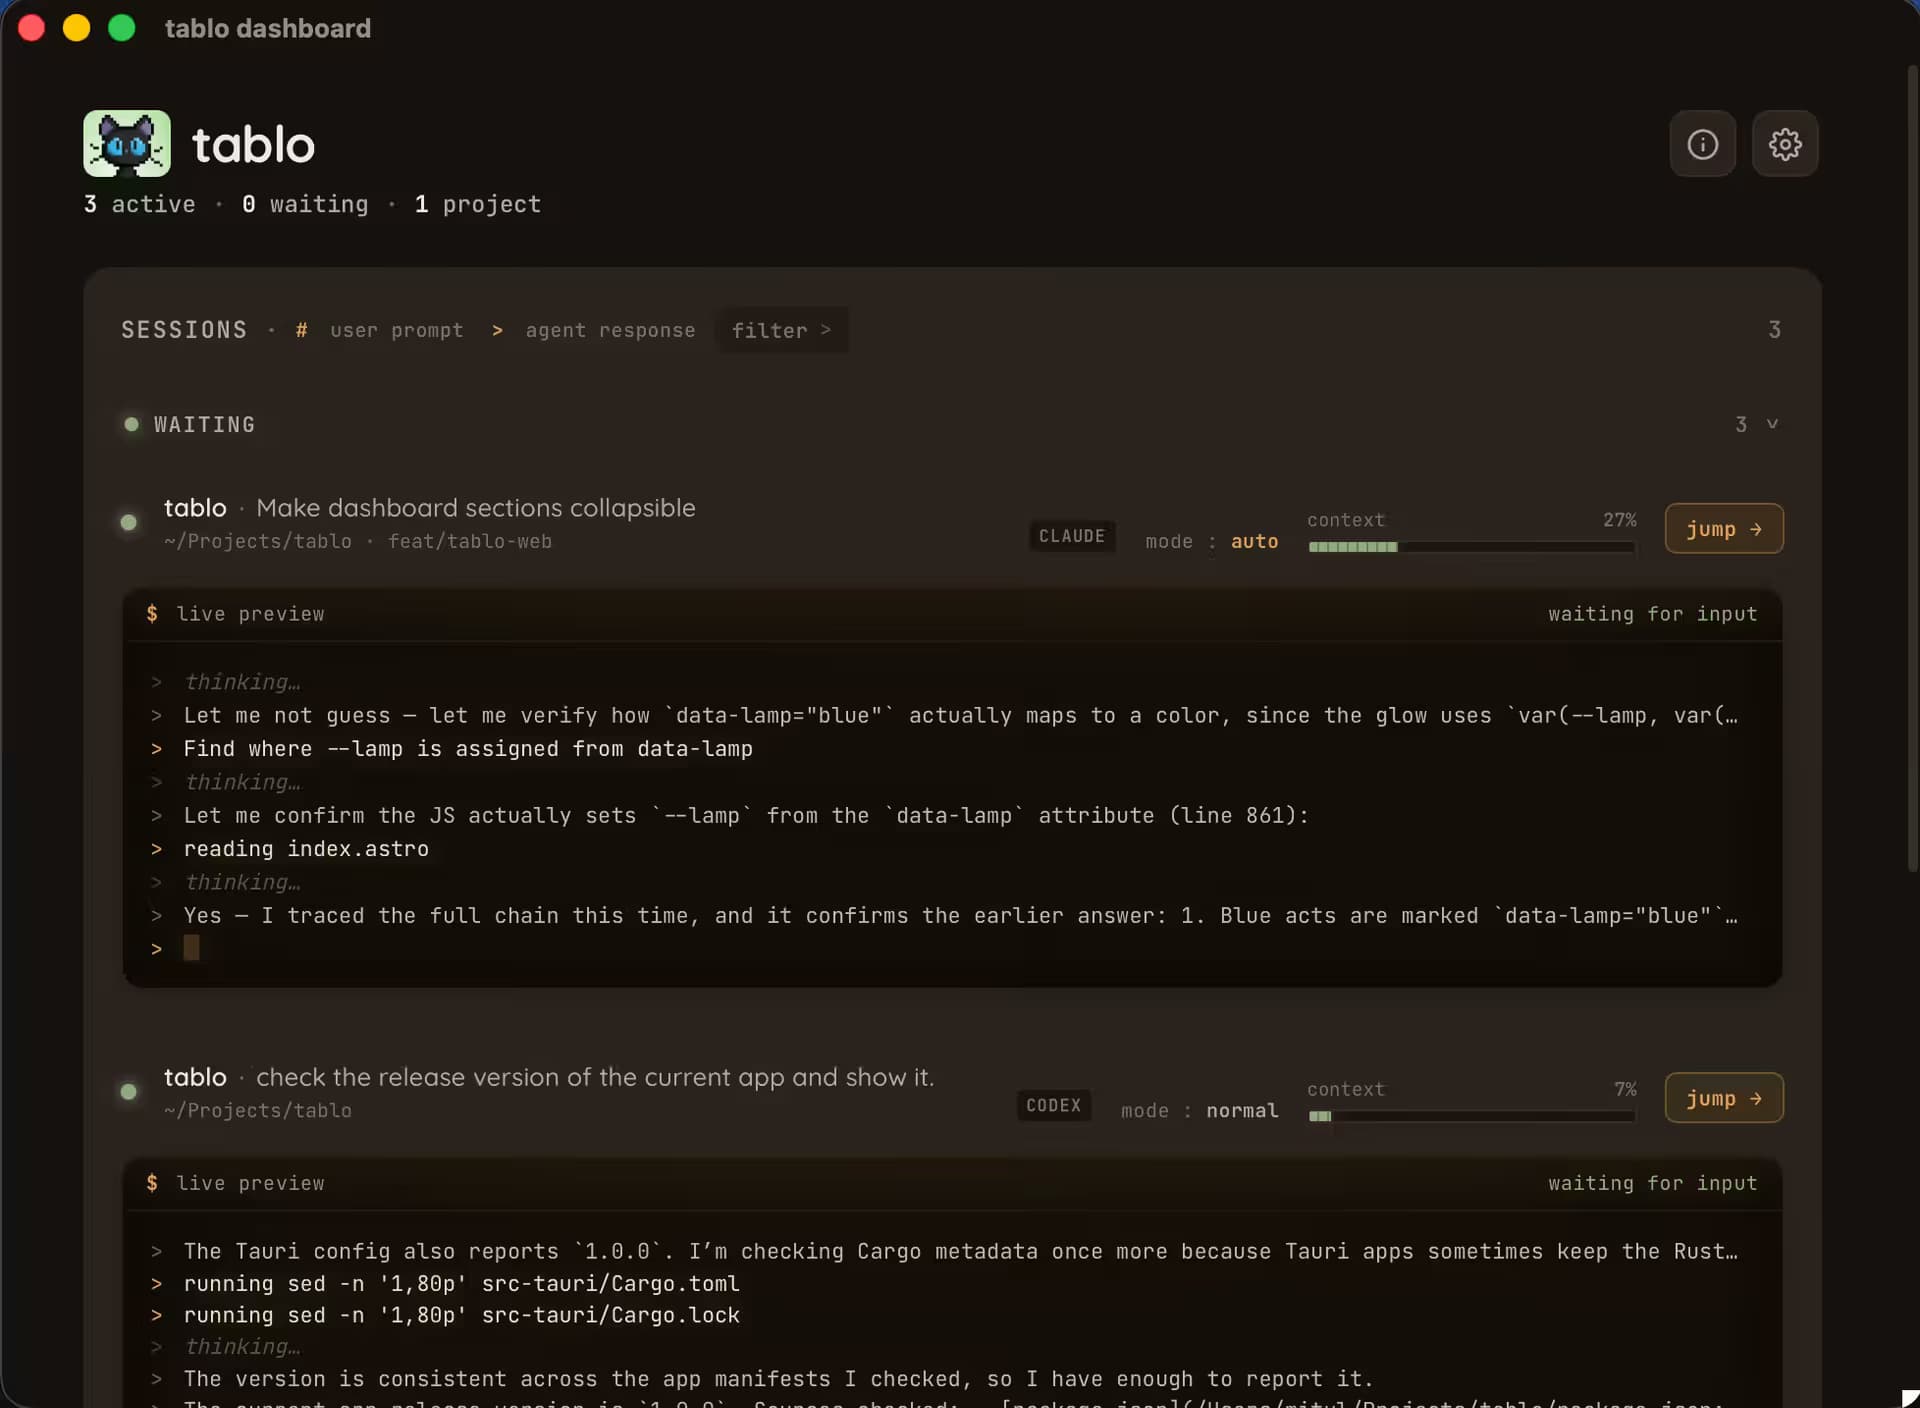This screenshot has height=1408, width=1920.
Task: Click the tablo cat logo icon
Action: (127, 144)
